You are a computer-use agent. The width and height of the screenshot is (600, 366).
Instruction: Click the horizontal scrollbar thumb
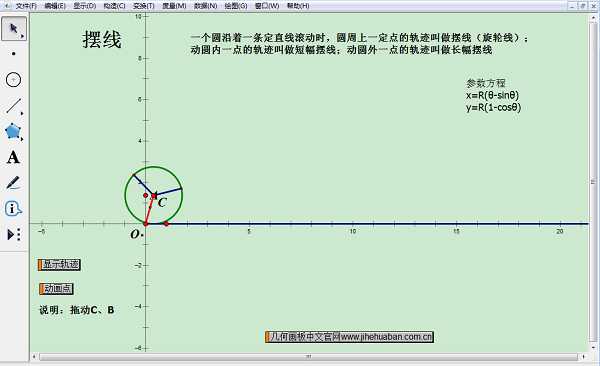coord(308,357)
